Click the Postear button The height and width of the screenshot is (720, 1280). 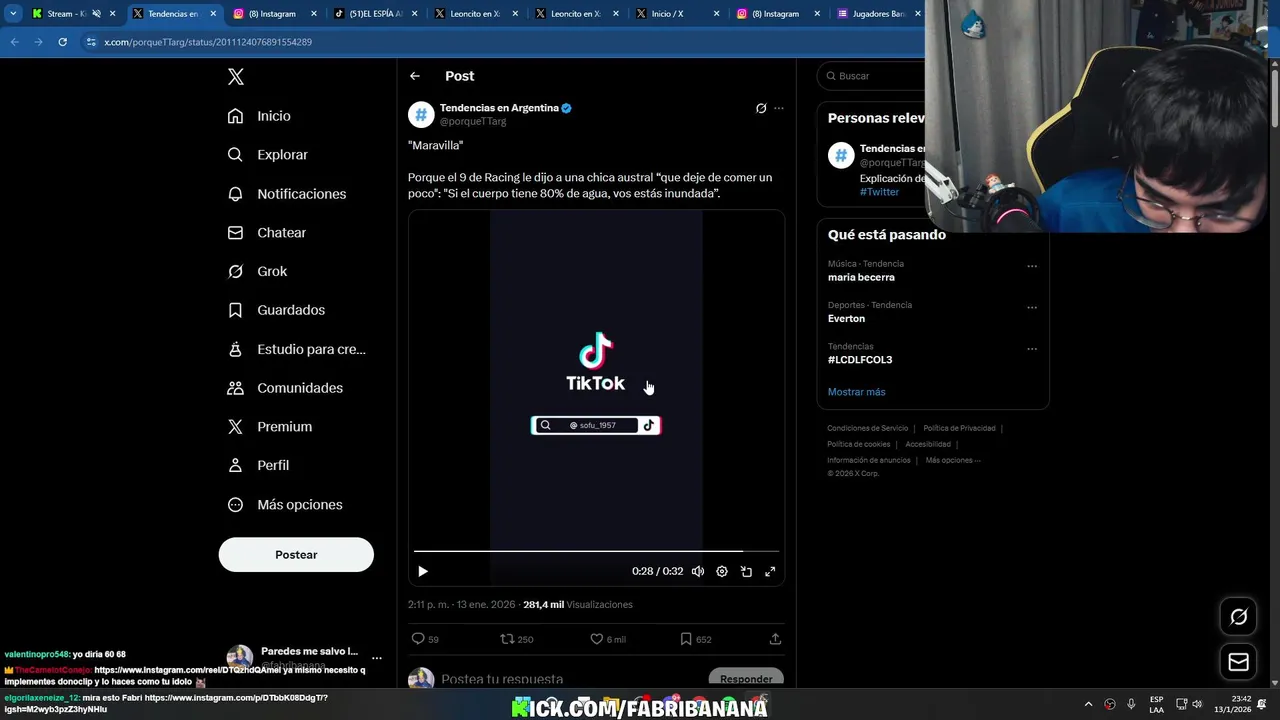tap(296, 555)
